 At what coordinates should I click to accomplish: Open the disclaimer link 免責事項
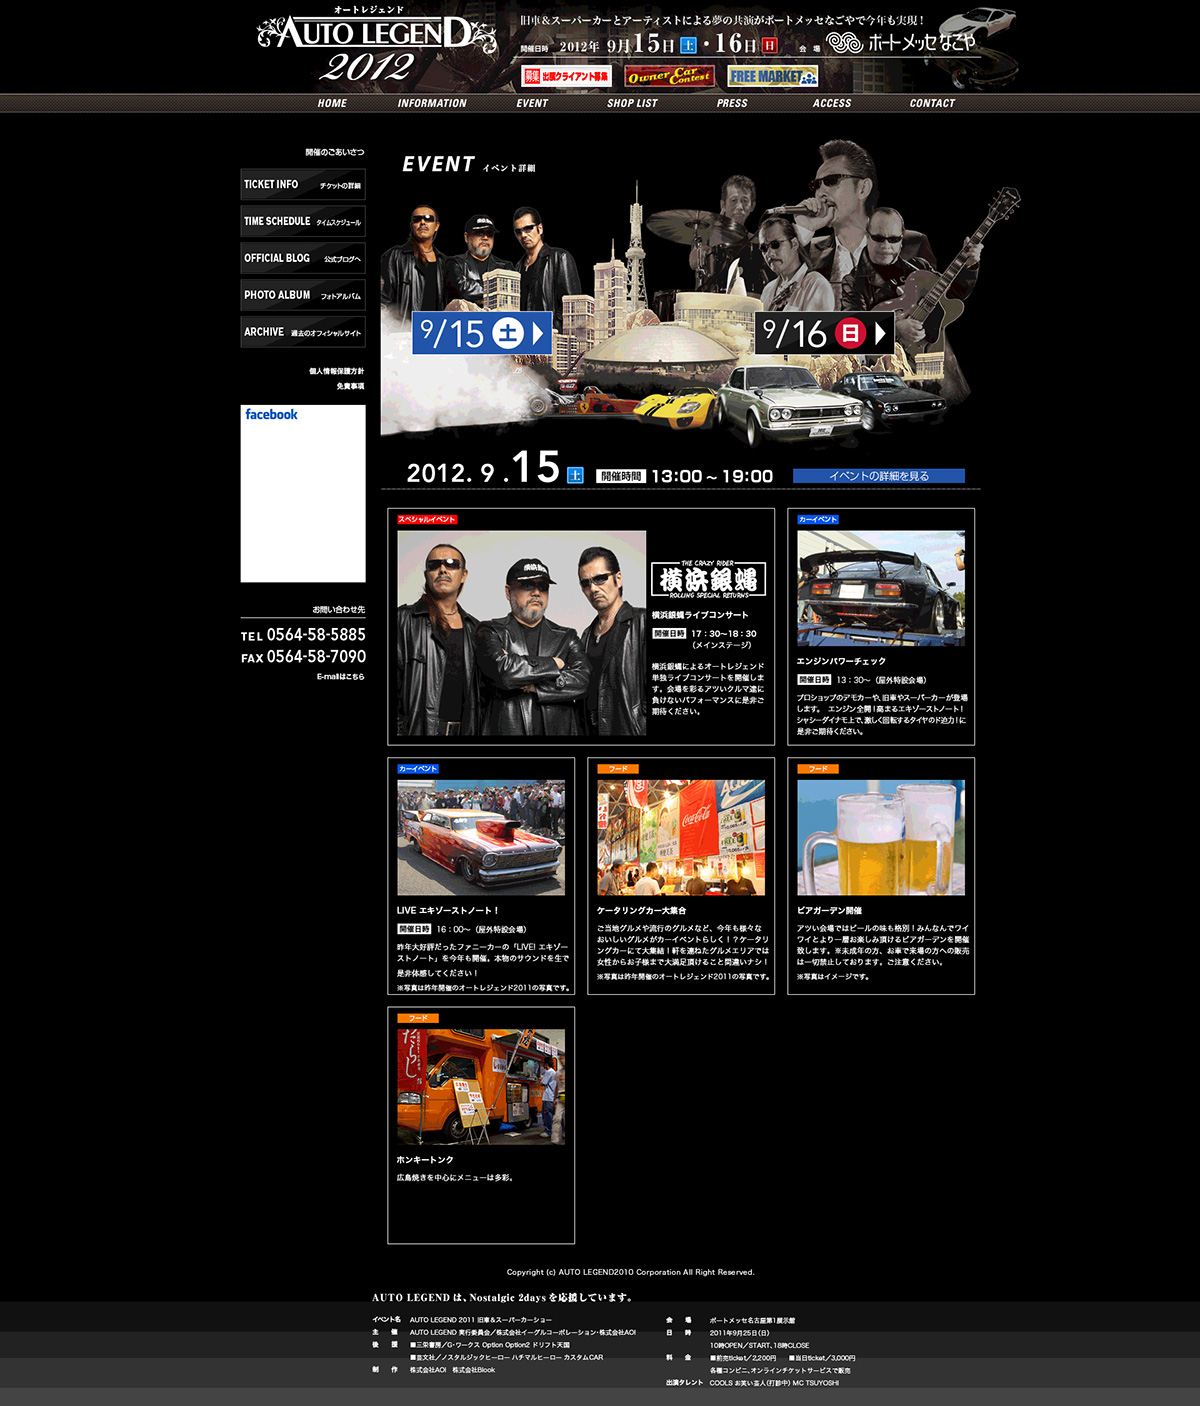[350, 386]
